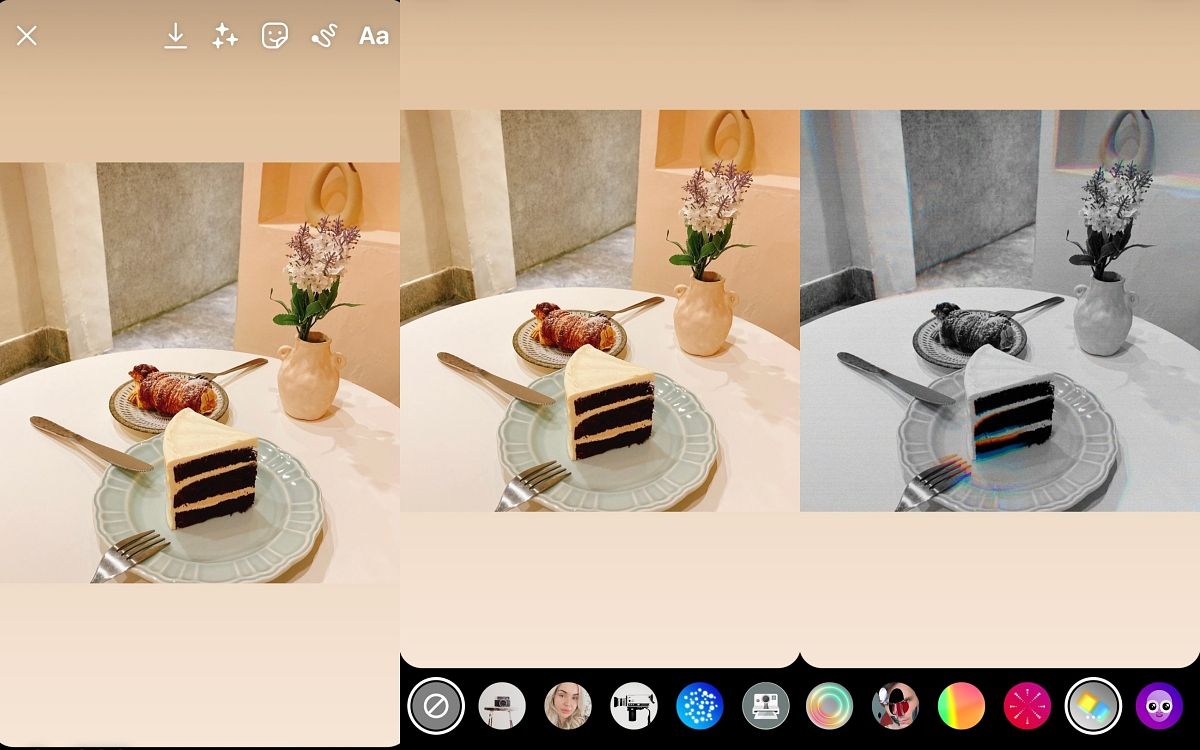The width and height of the screenshot is (1200, 750).
Task: Close the story editor with X
Action: point(27,36)
